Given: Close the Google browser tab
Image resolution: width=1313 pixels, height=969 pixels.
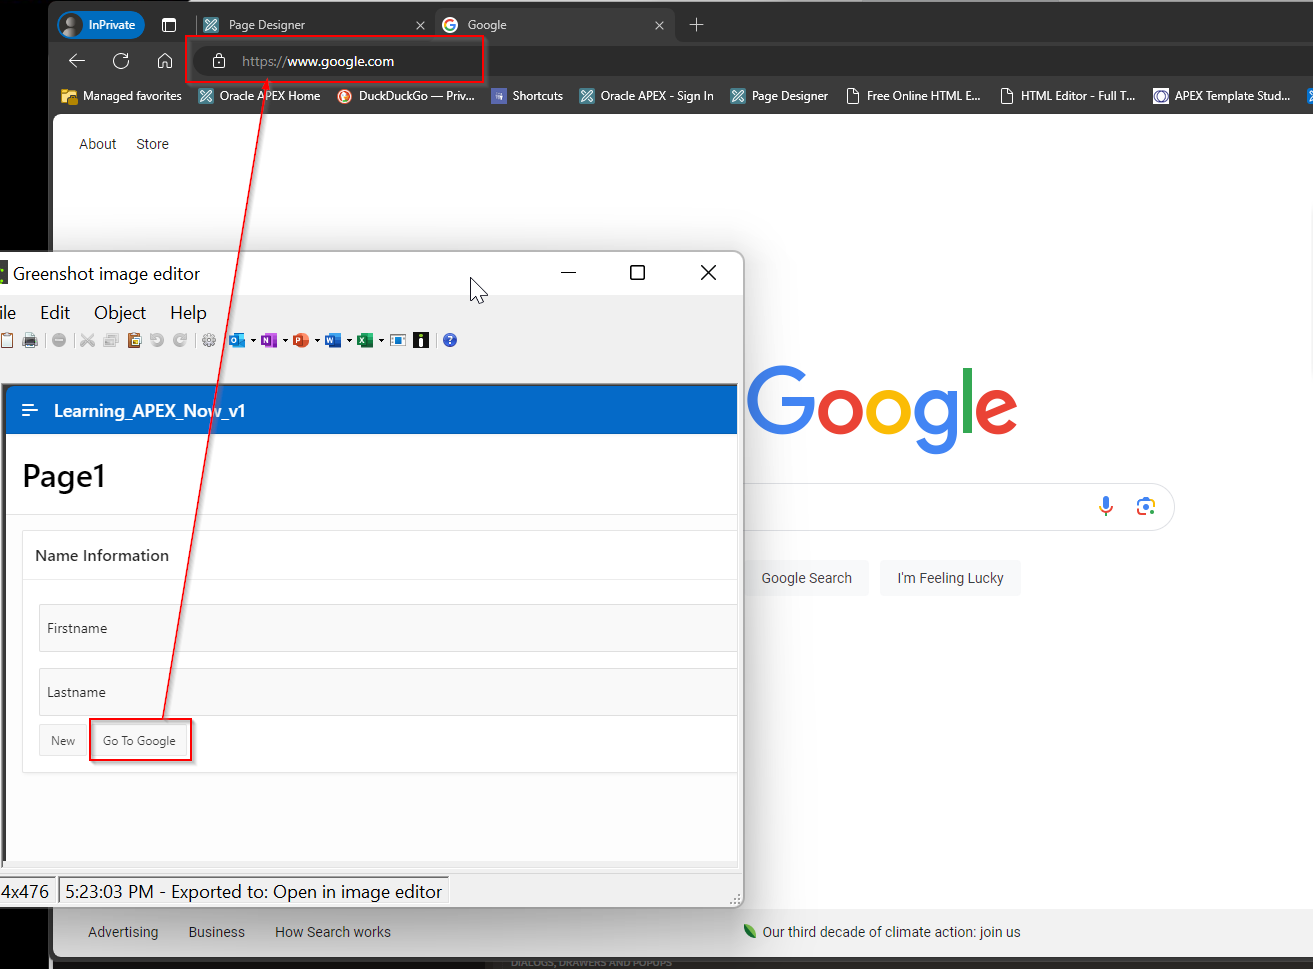Looking at the screenshot, I should click(x=659, y=25).
